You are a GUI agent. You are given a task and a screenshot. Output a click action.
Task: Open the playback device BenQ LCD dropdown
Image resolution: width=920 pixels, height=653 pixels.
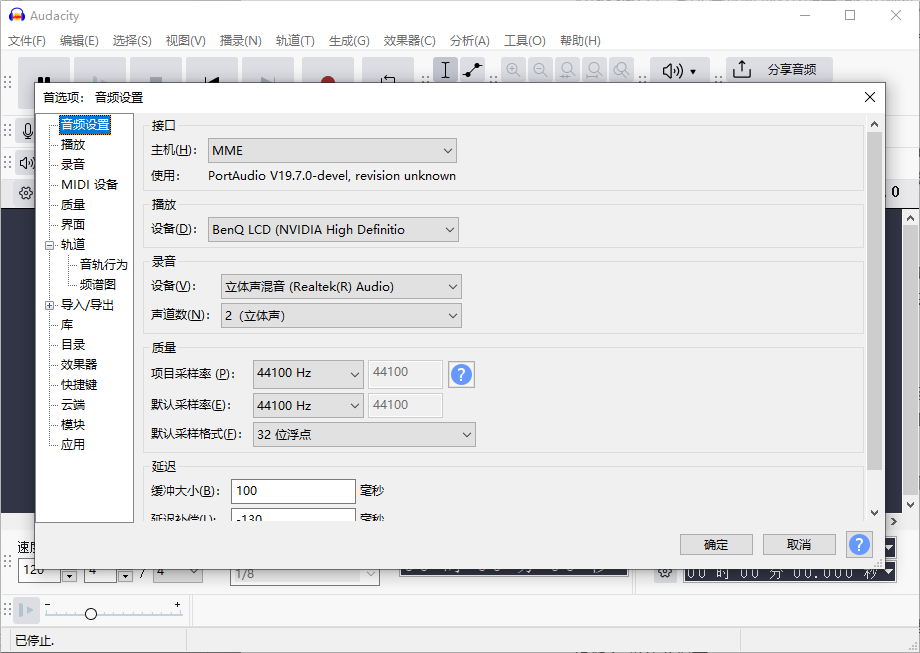coord(333,230)
